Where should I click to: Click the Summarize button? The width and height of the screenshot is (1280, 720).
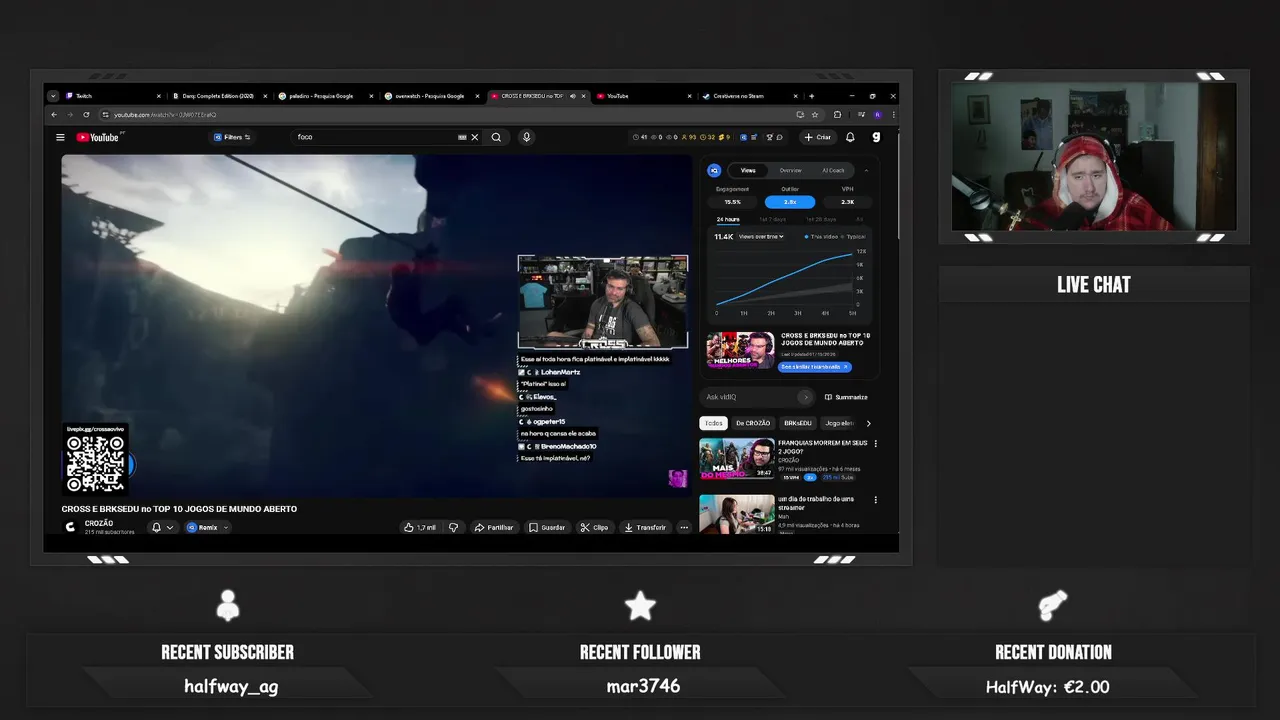(x=846, y=397)
